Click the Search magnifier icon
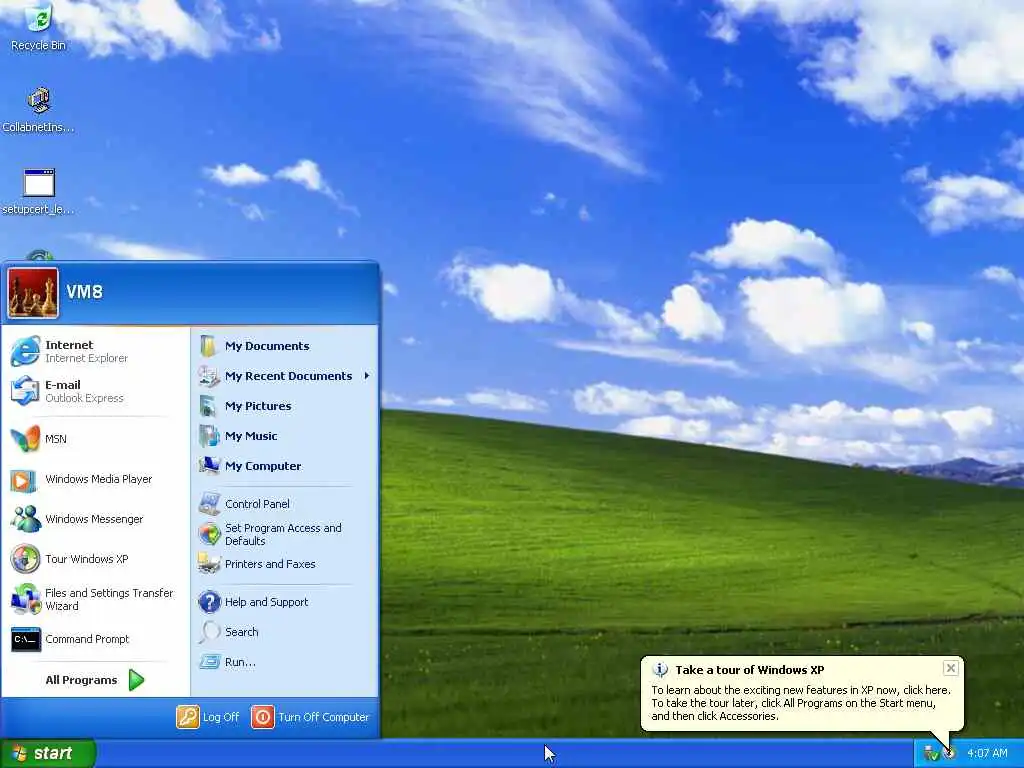1024x768 pixels. [x=209, y=632]
